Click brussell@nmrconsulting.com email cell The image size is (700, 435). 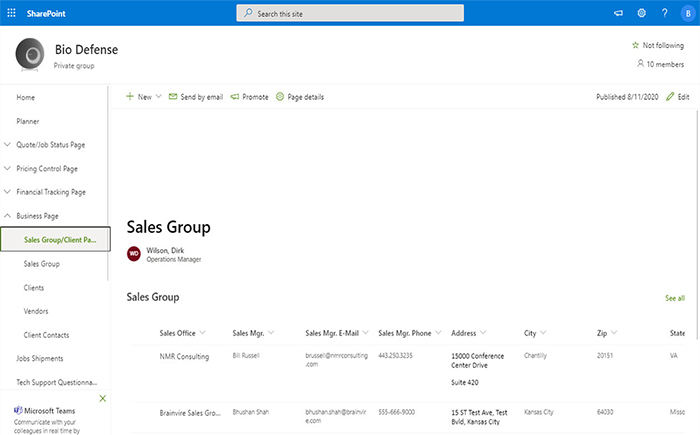[x=337, y=360]
